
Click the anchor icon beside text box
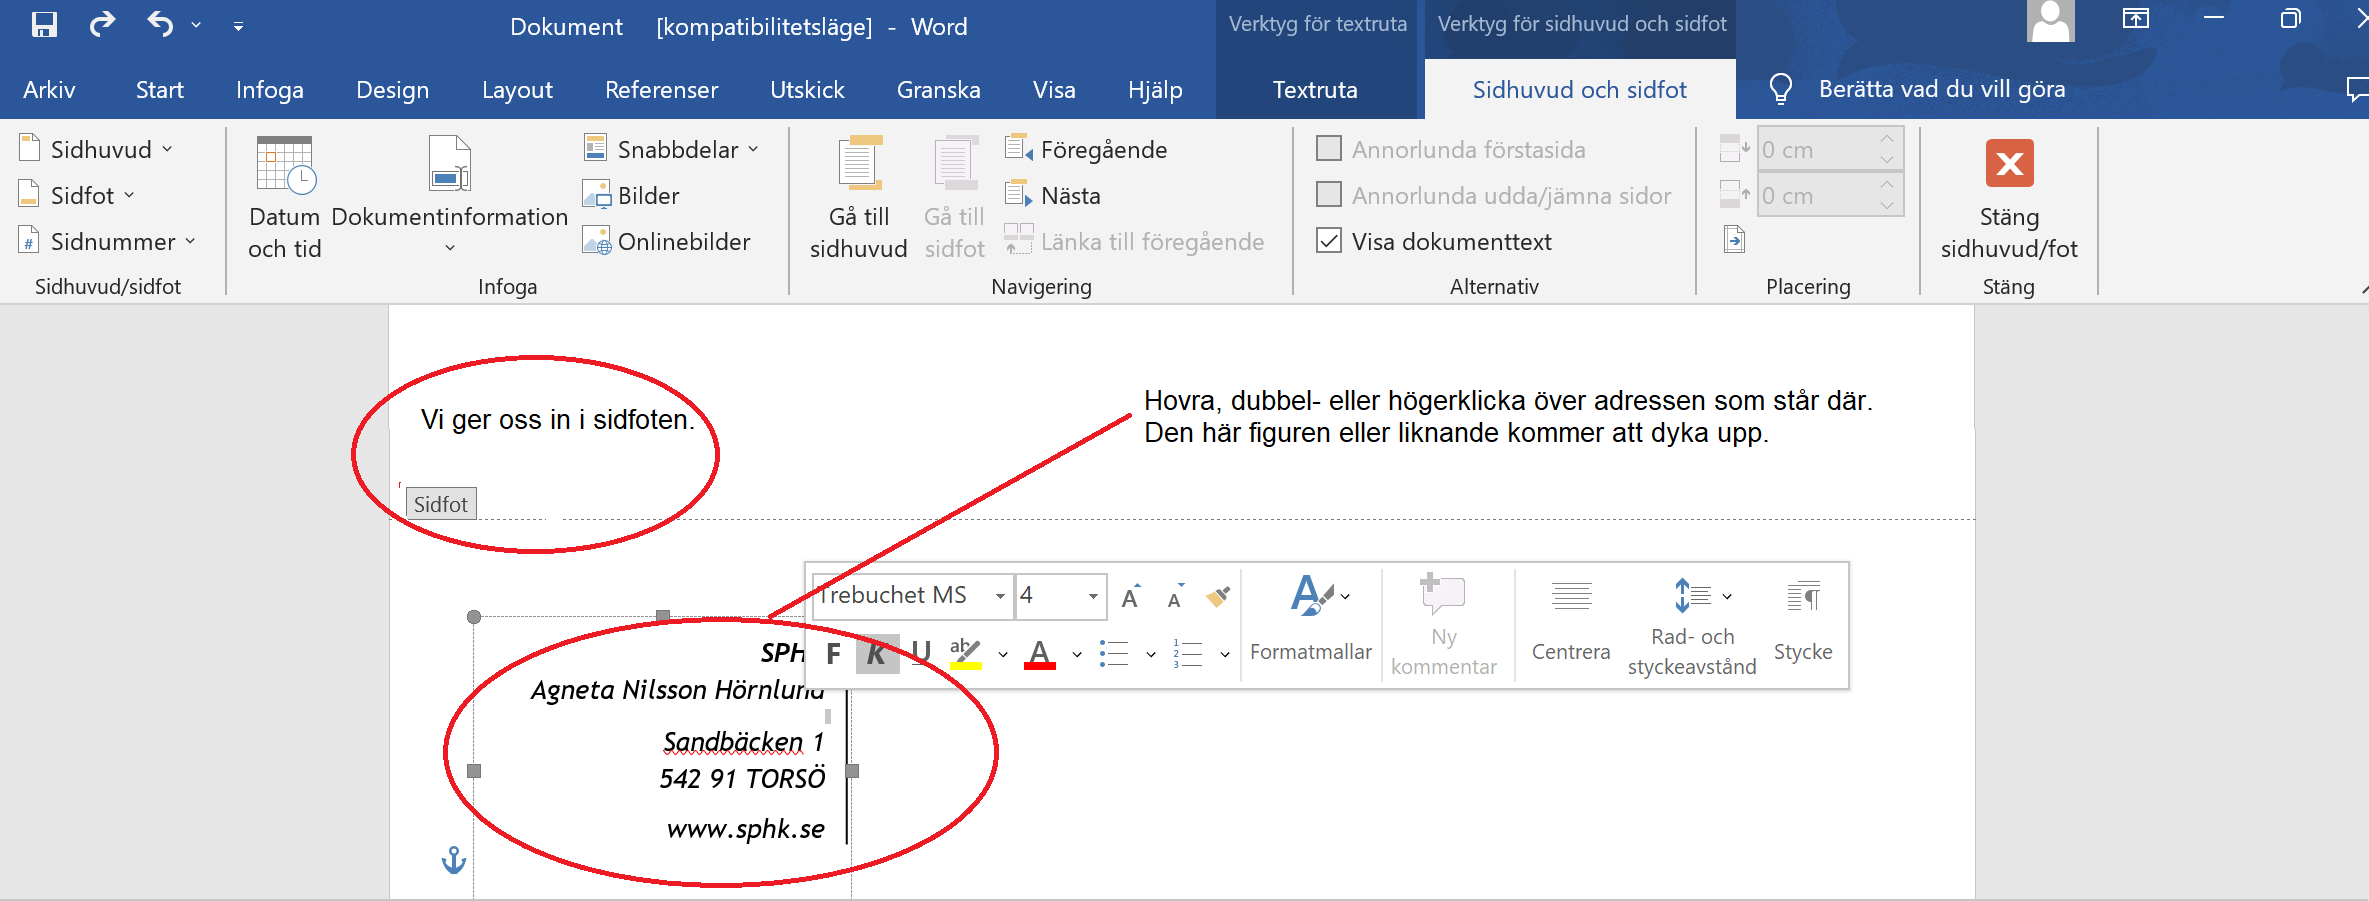454,860
